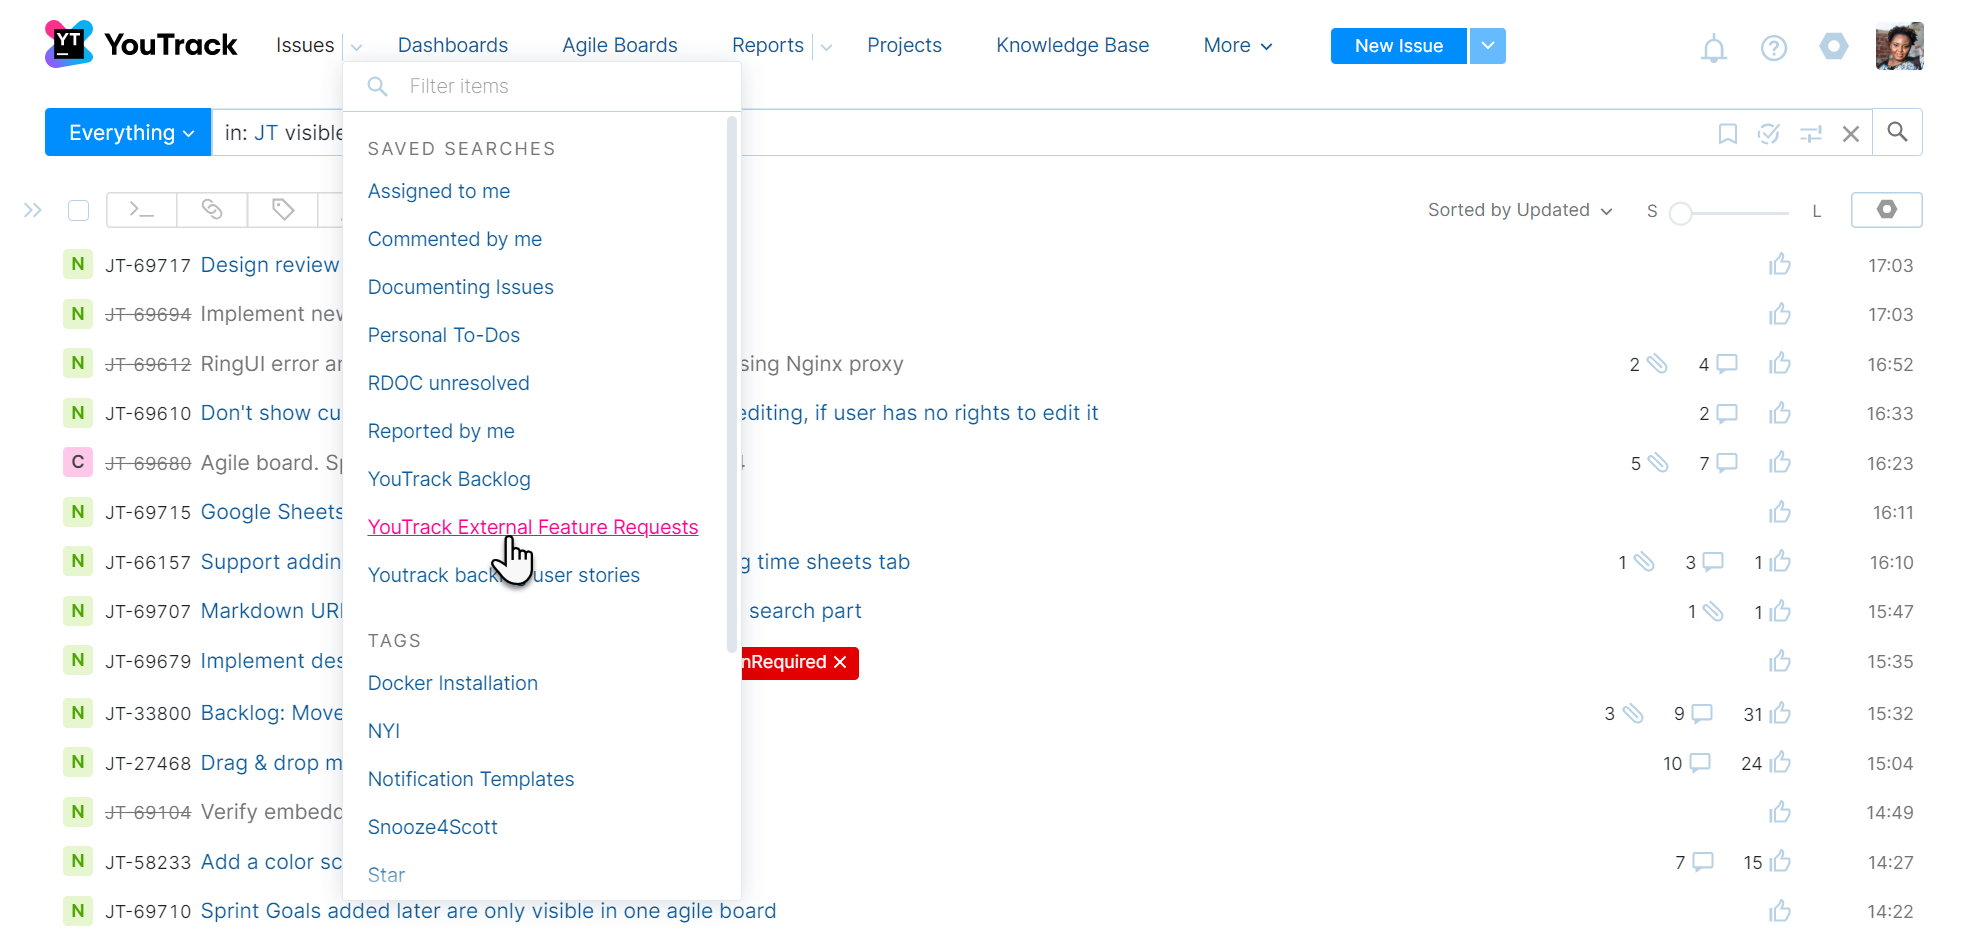Viewport: 1971px width, 937px height.
Task: Click the link issues icon
Action: point(211,210)
